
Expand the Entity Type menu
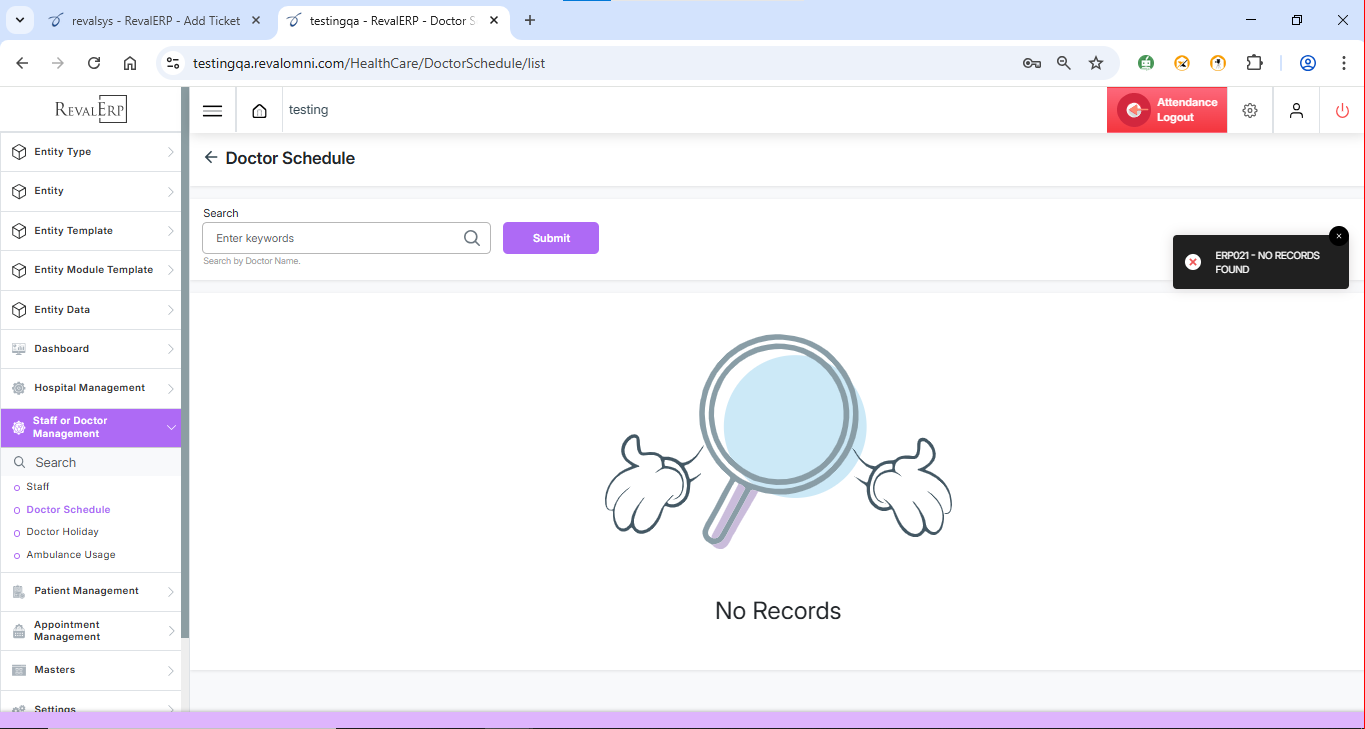(90, 152)
